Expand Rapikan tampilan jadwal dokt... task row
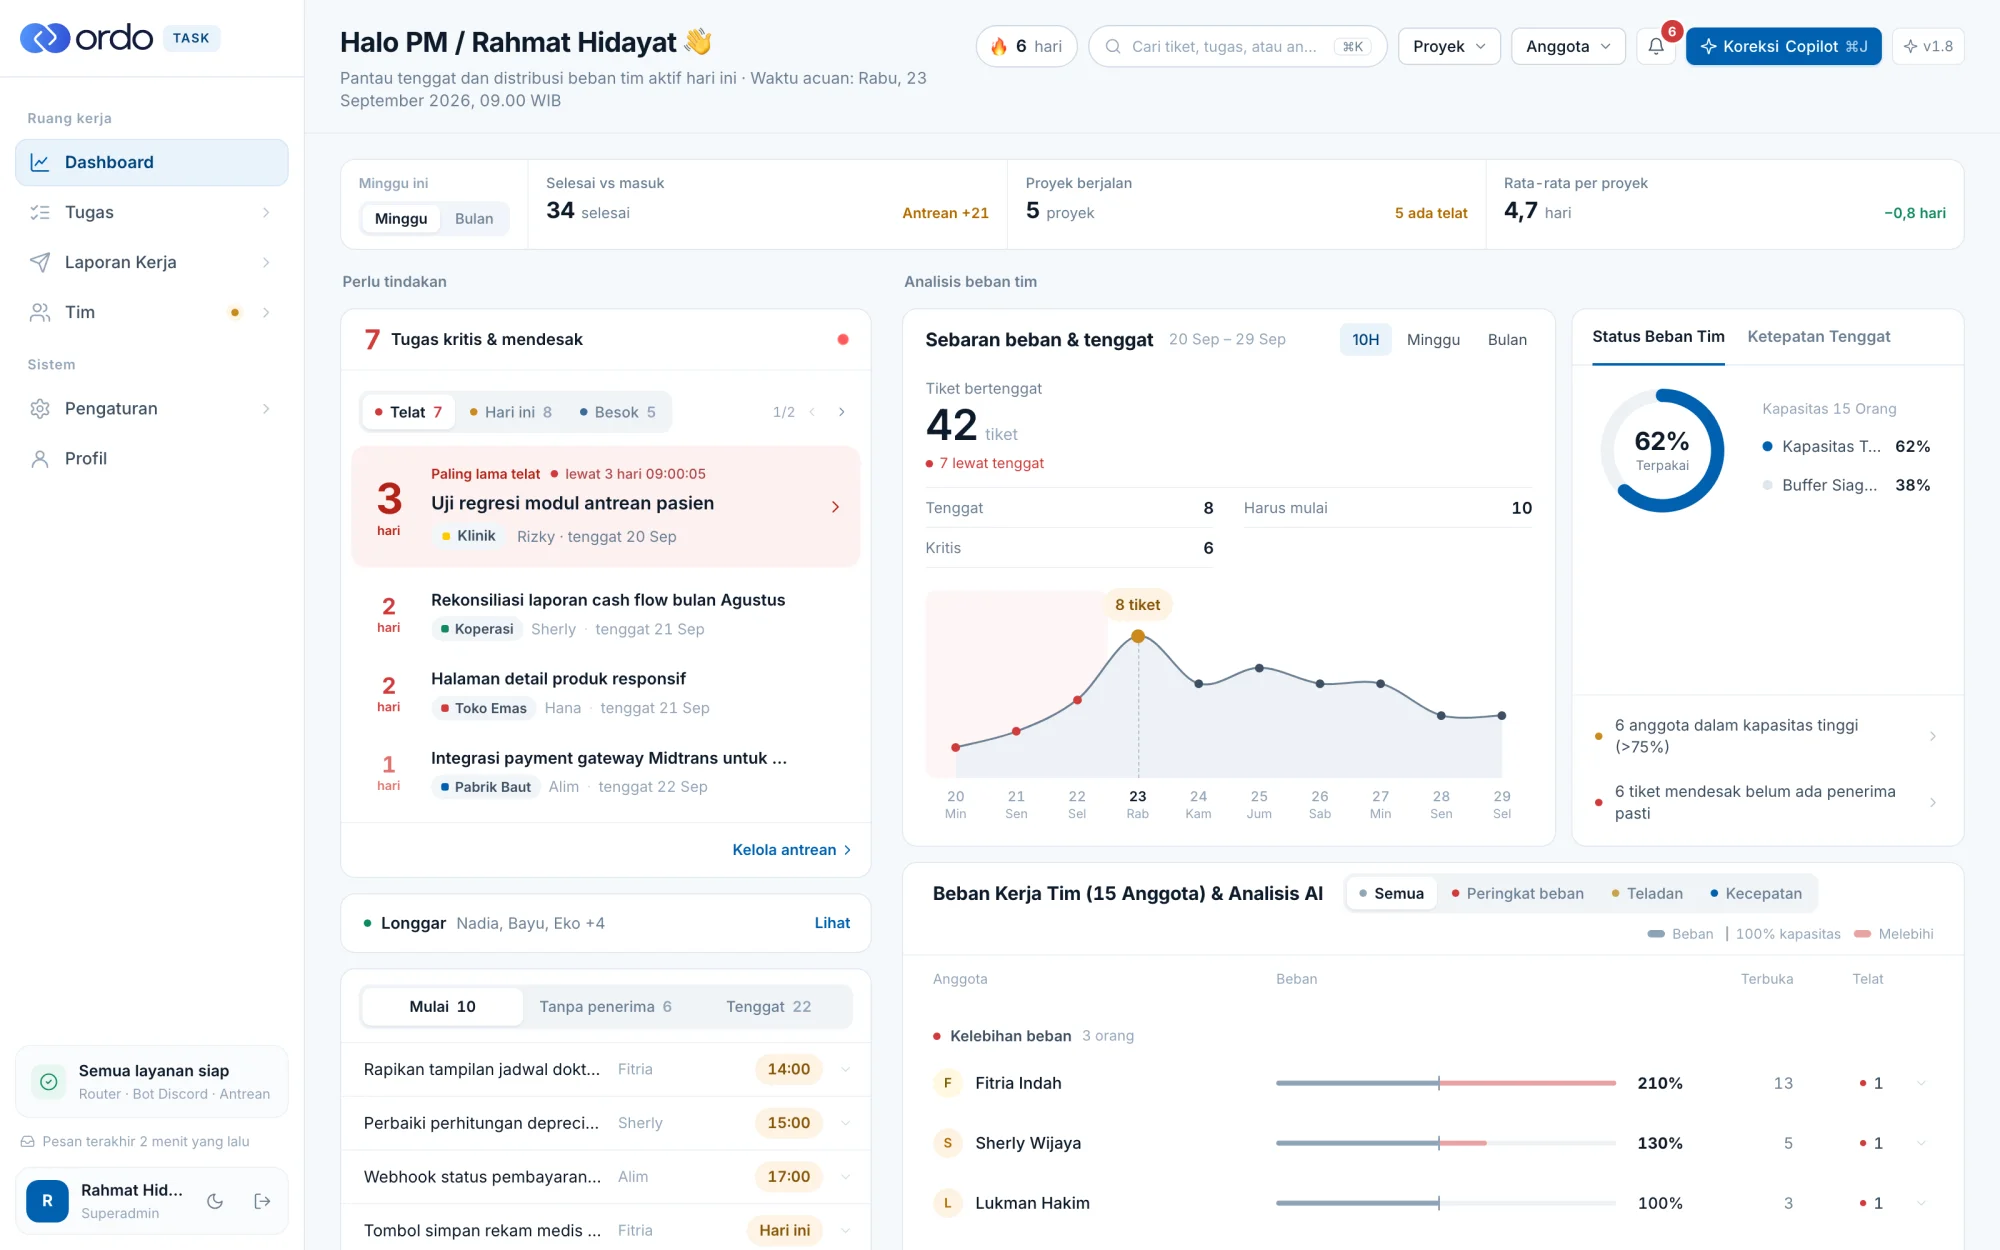The width and height of the screenshot is (2000, 1250). 846,1069
